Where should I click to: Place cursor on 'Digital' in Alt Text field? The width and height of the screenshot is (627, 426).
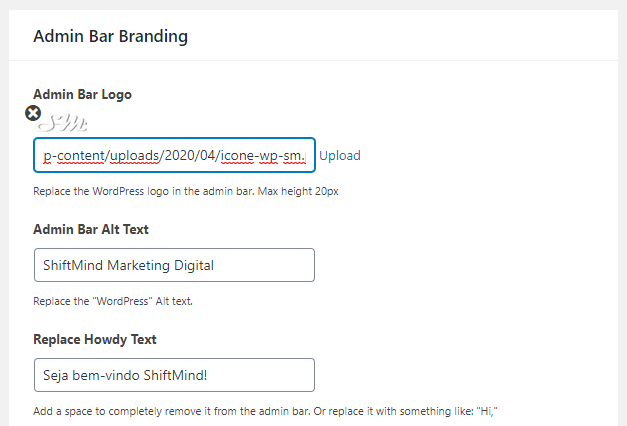coord(191,265)
